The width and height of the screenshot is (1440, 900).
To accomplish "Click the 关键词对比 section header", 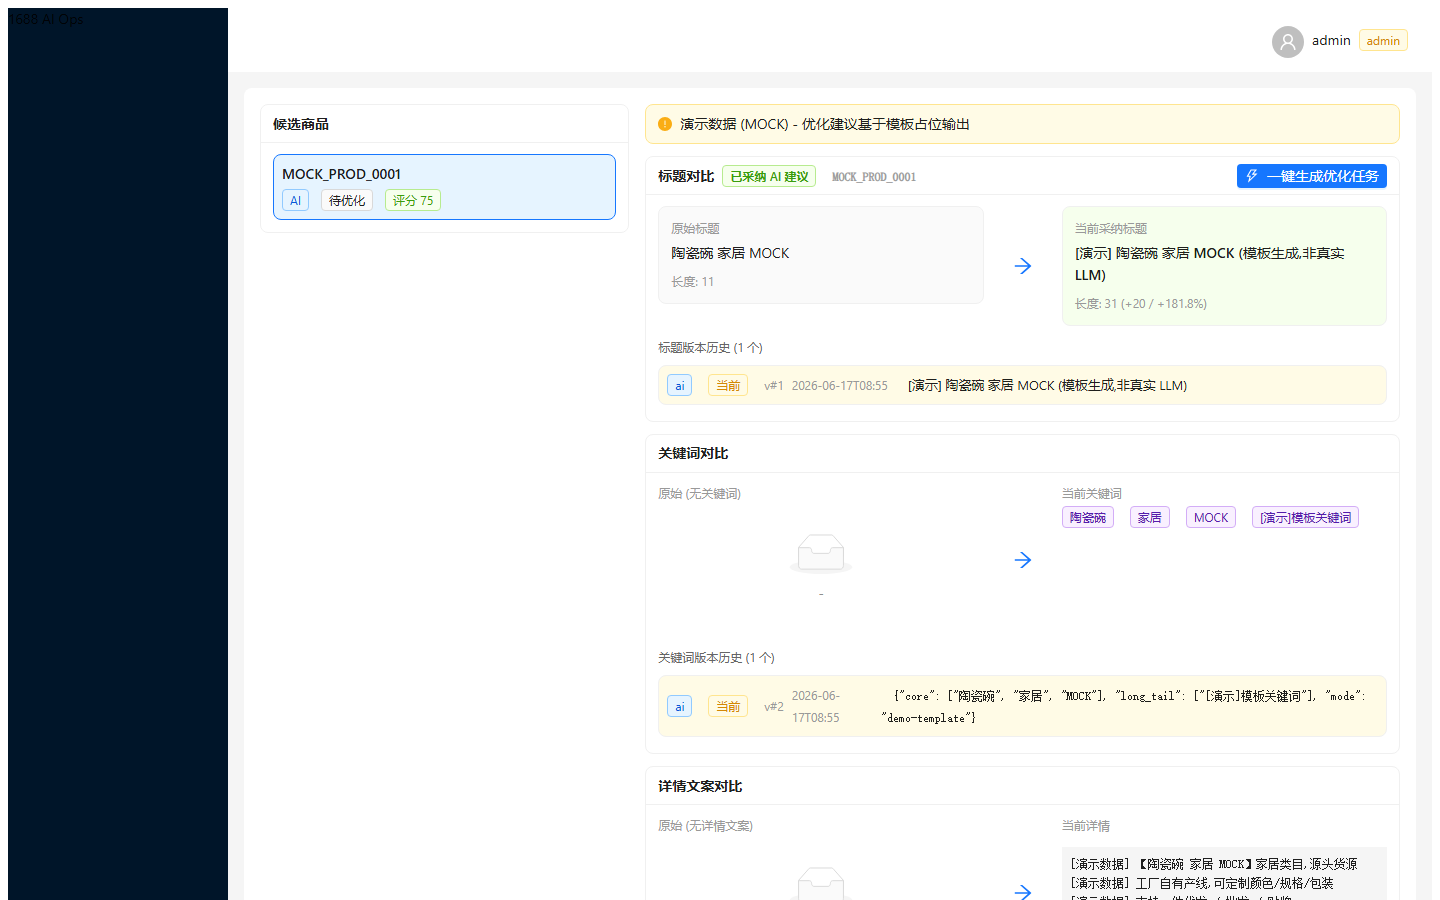I will click(x=693, y=453).
